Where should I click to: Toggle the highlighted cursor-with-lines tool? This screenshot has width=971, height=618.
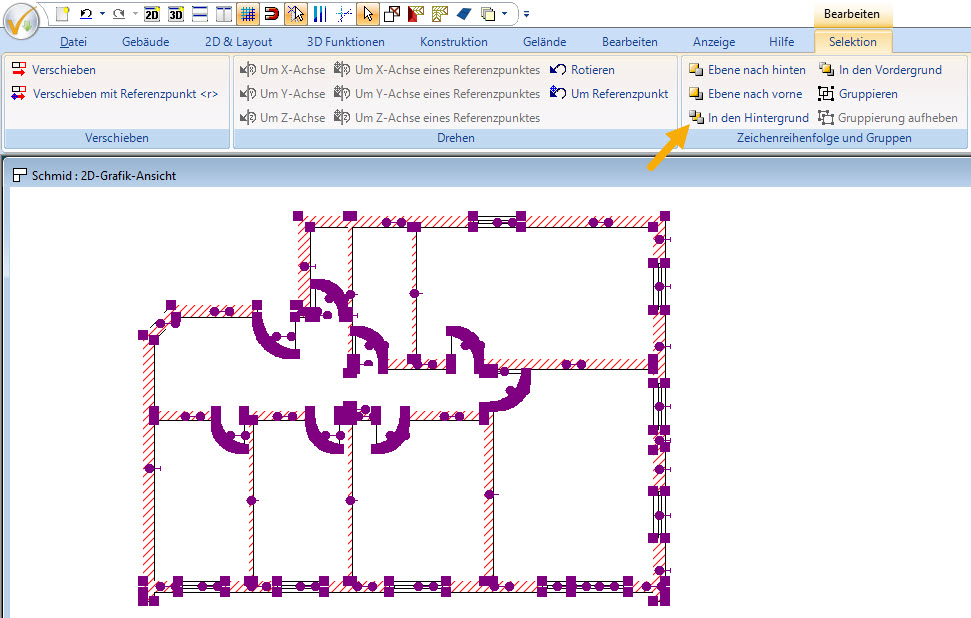(295, 14)
